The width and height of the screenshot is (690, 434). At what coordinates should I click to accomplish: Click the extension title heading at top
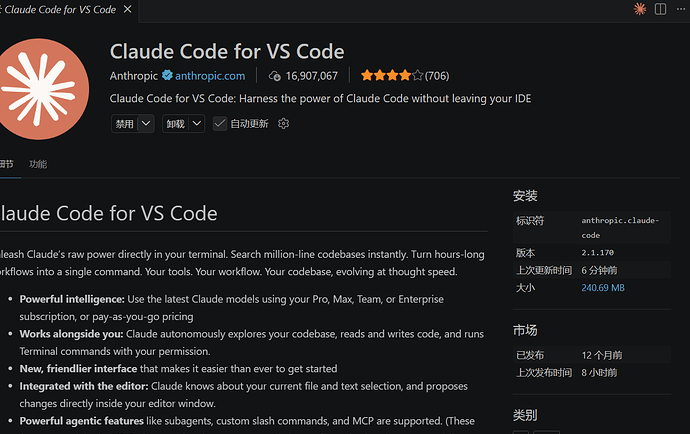click(227, 51)
